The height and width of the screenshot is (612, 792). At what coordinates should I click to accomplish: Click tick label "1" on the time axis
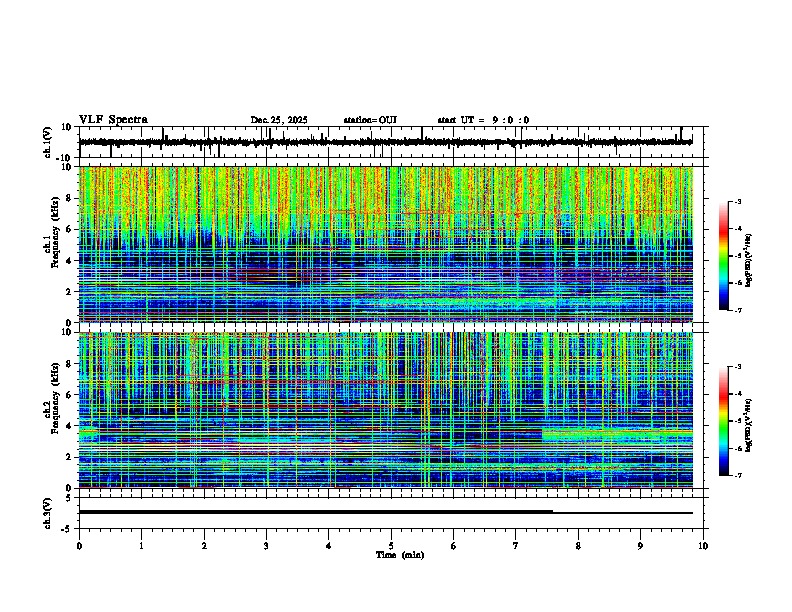[141, 546]
